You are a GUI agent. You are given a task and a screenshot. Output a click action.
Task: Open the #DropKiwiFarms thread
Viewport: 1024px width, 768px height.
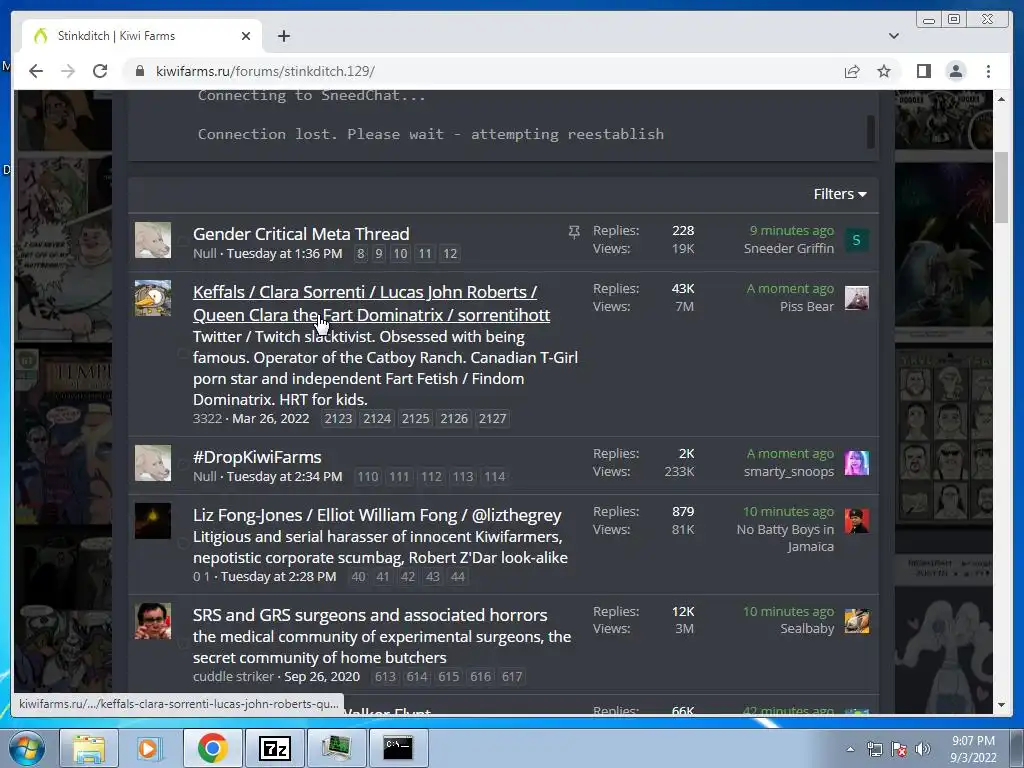tap(257, 457)
